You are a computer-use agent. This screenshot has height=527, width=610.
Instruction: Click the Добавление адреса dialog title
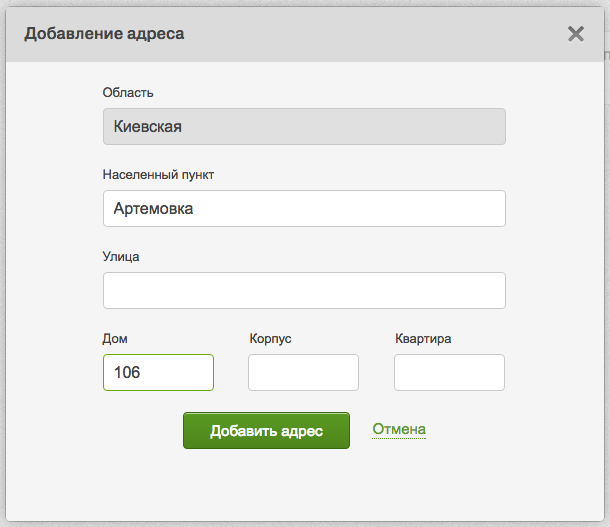104,34
